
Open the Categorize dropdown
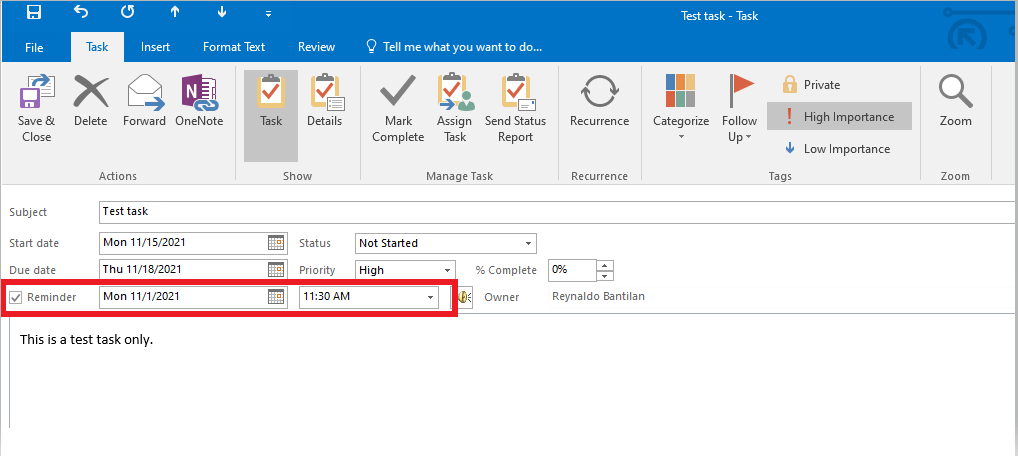[681, 108]
